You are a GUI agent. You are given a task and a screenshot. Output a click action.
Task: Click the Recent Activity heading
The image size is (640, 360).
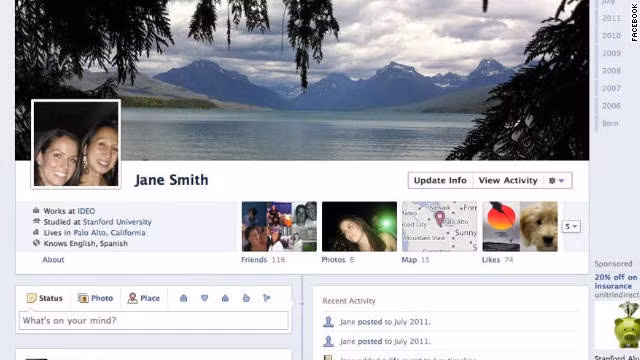pyautogui.click(x=349, y=301)
